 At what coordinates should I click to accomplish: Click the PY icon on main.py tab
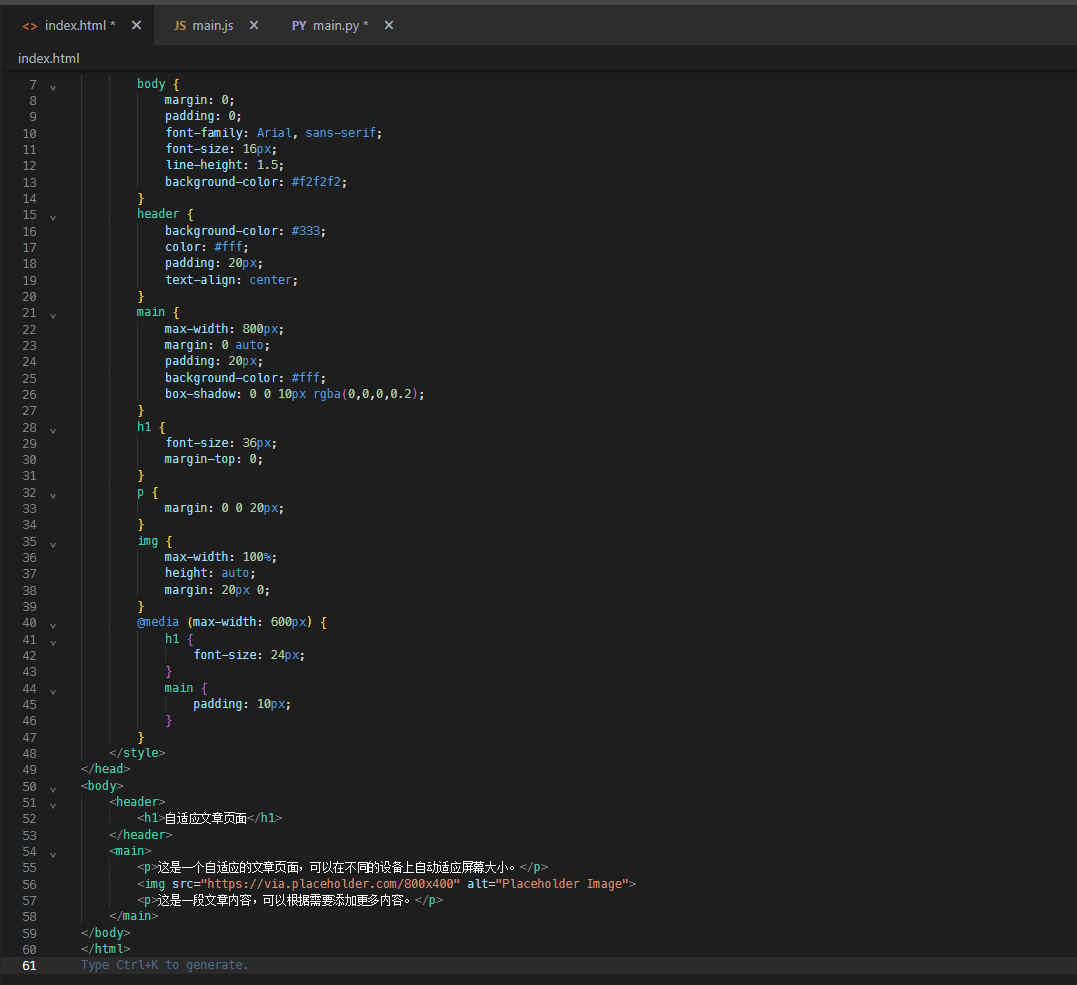point(299,25)
